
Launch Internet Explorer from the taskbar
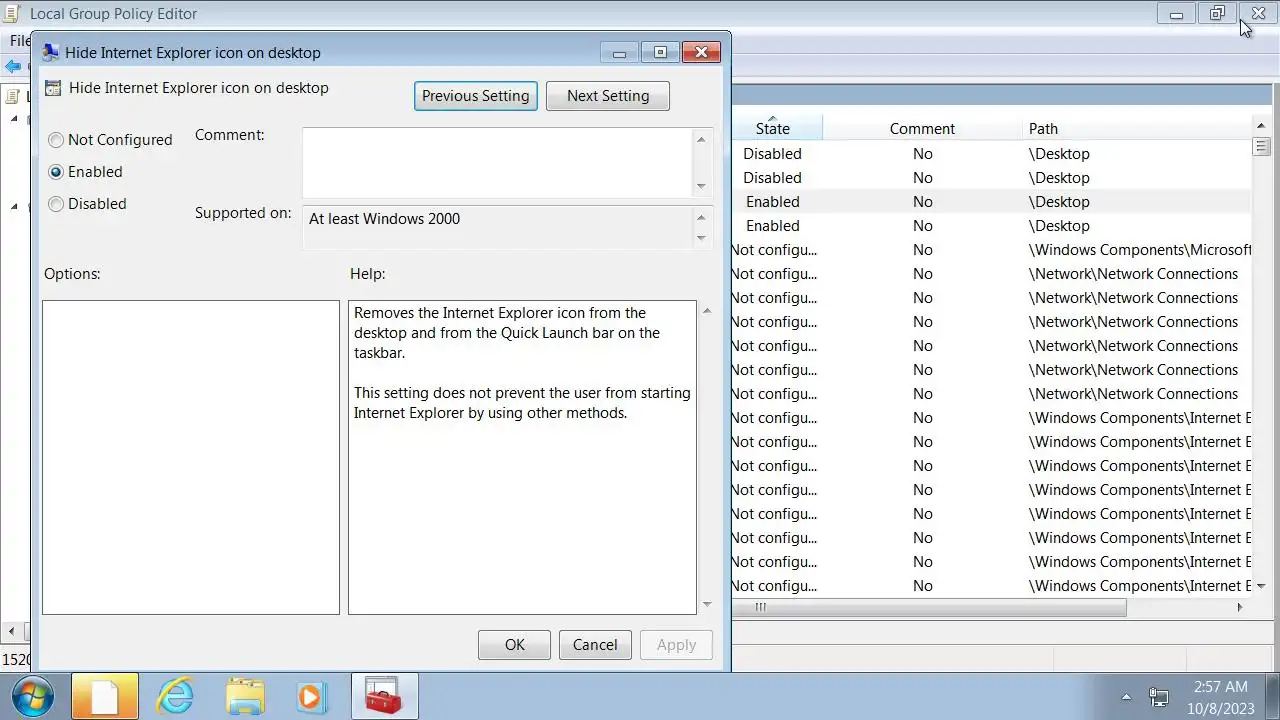[175, 696]
